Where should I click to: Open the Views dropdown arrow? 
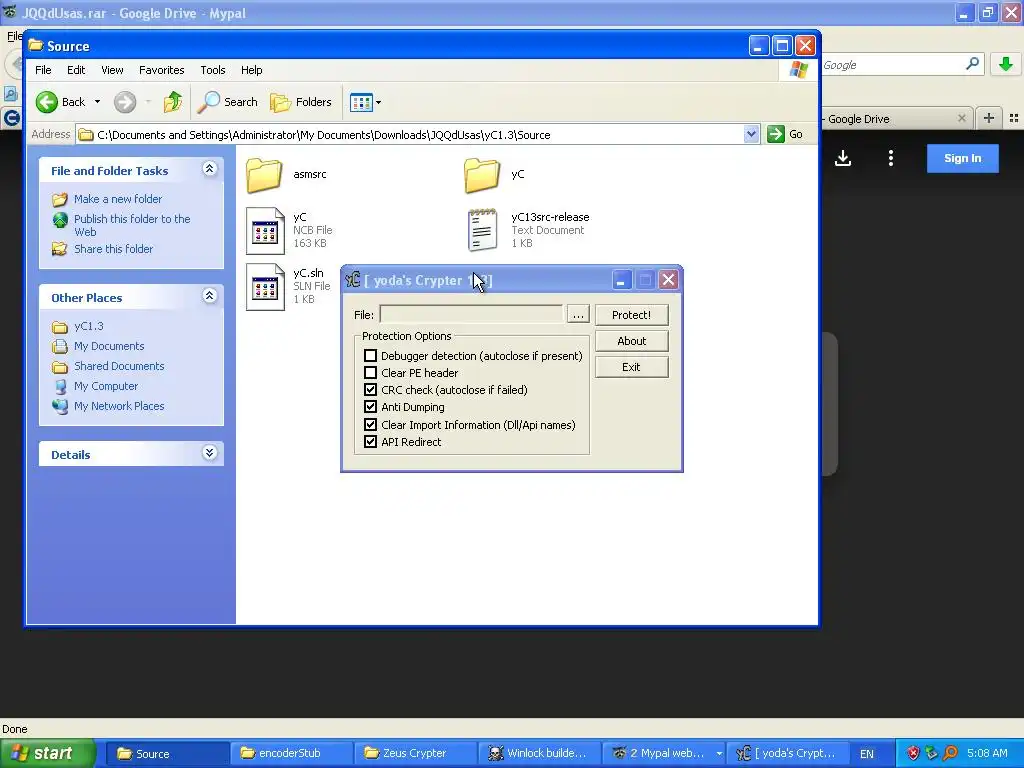pos(378,103)
